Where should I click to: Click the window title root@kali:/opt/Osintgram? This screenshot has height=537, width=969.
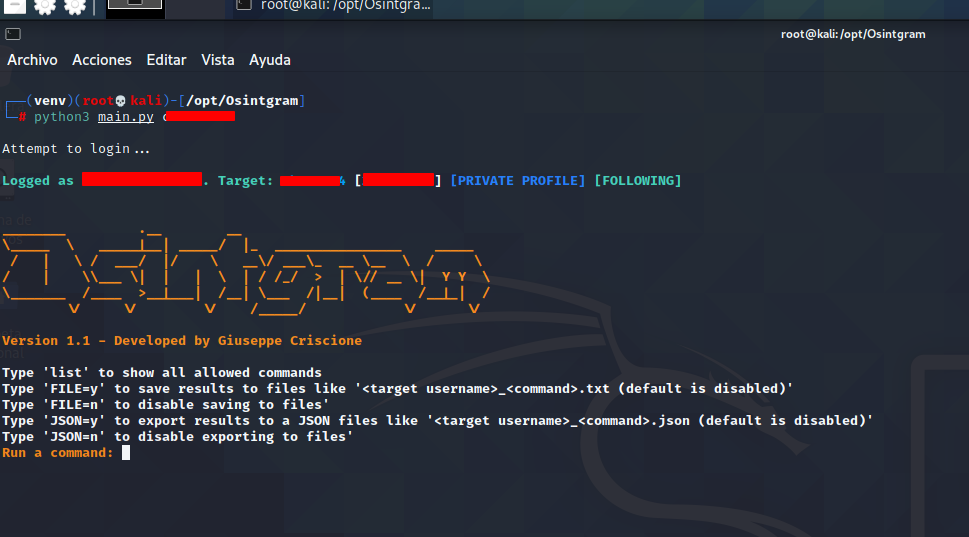pyautogui.click(x=853, y=34)
